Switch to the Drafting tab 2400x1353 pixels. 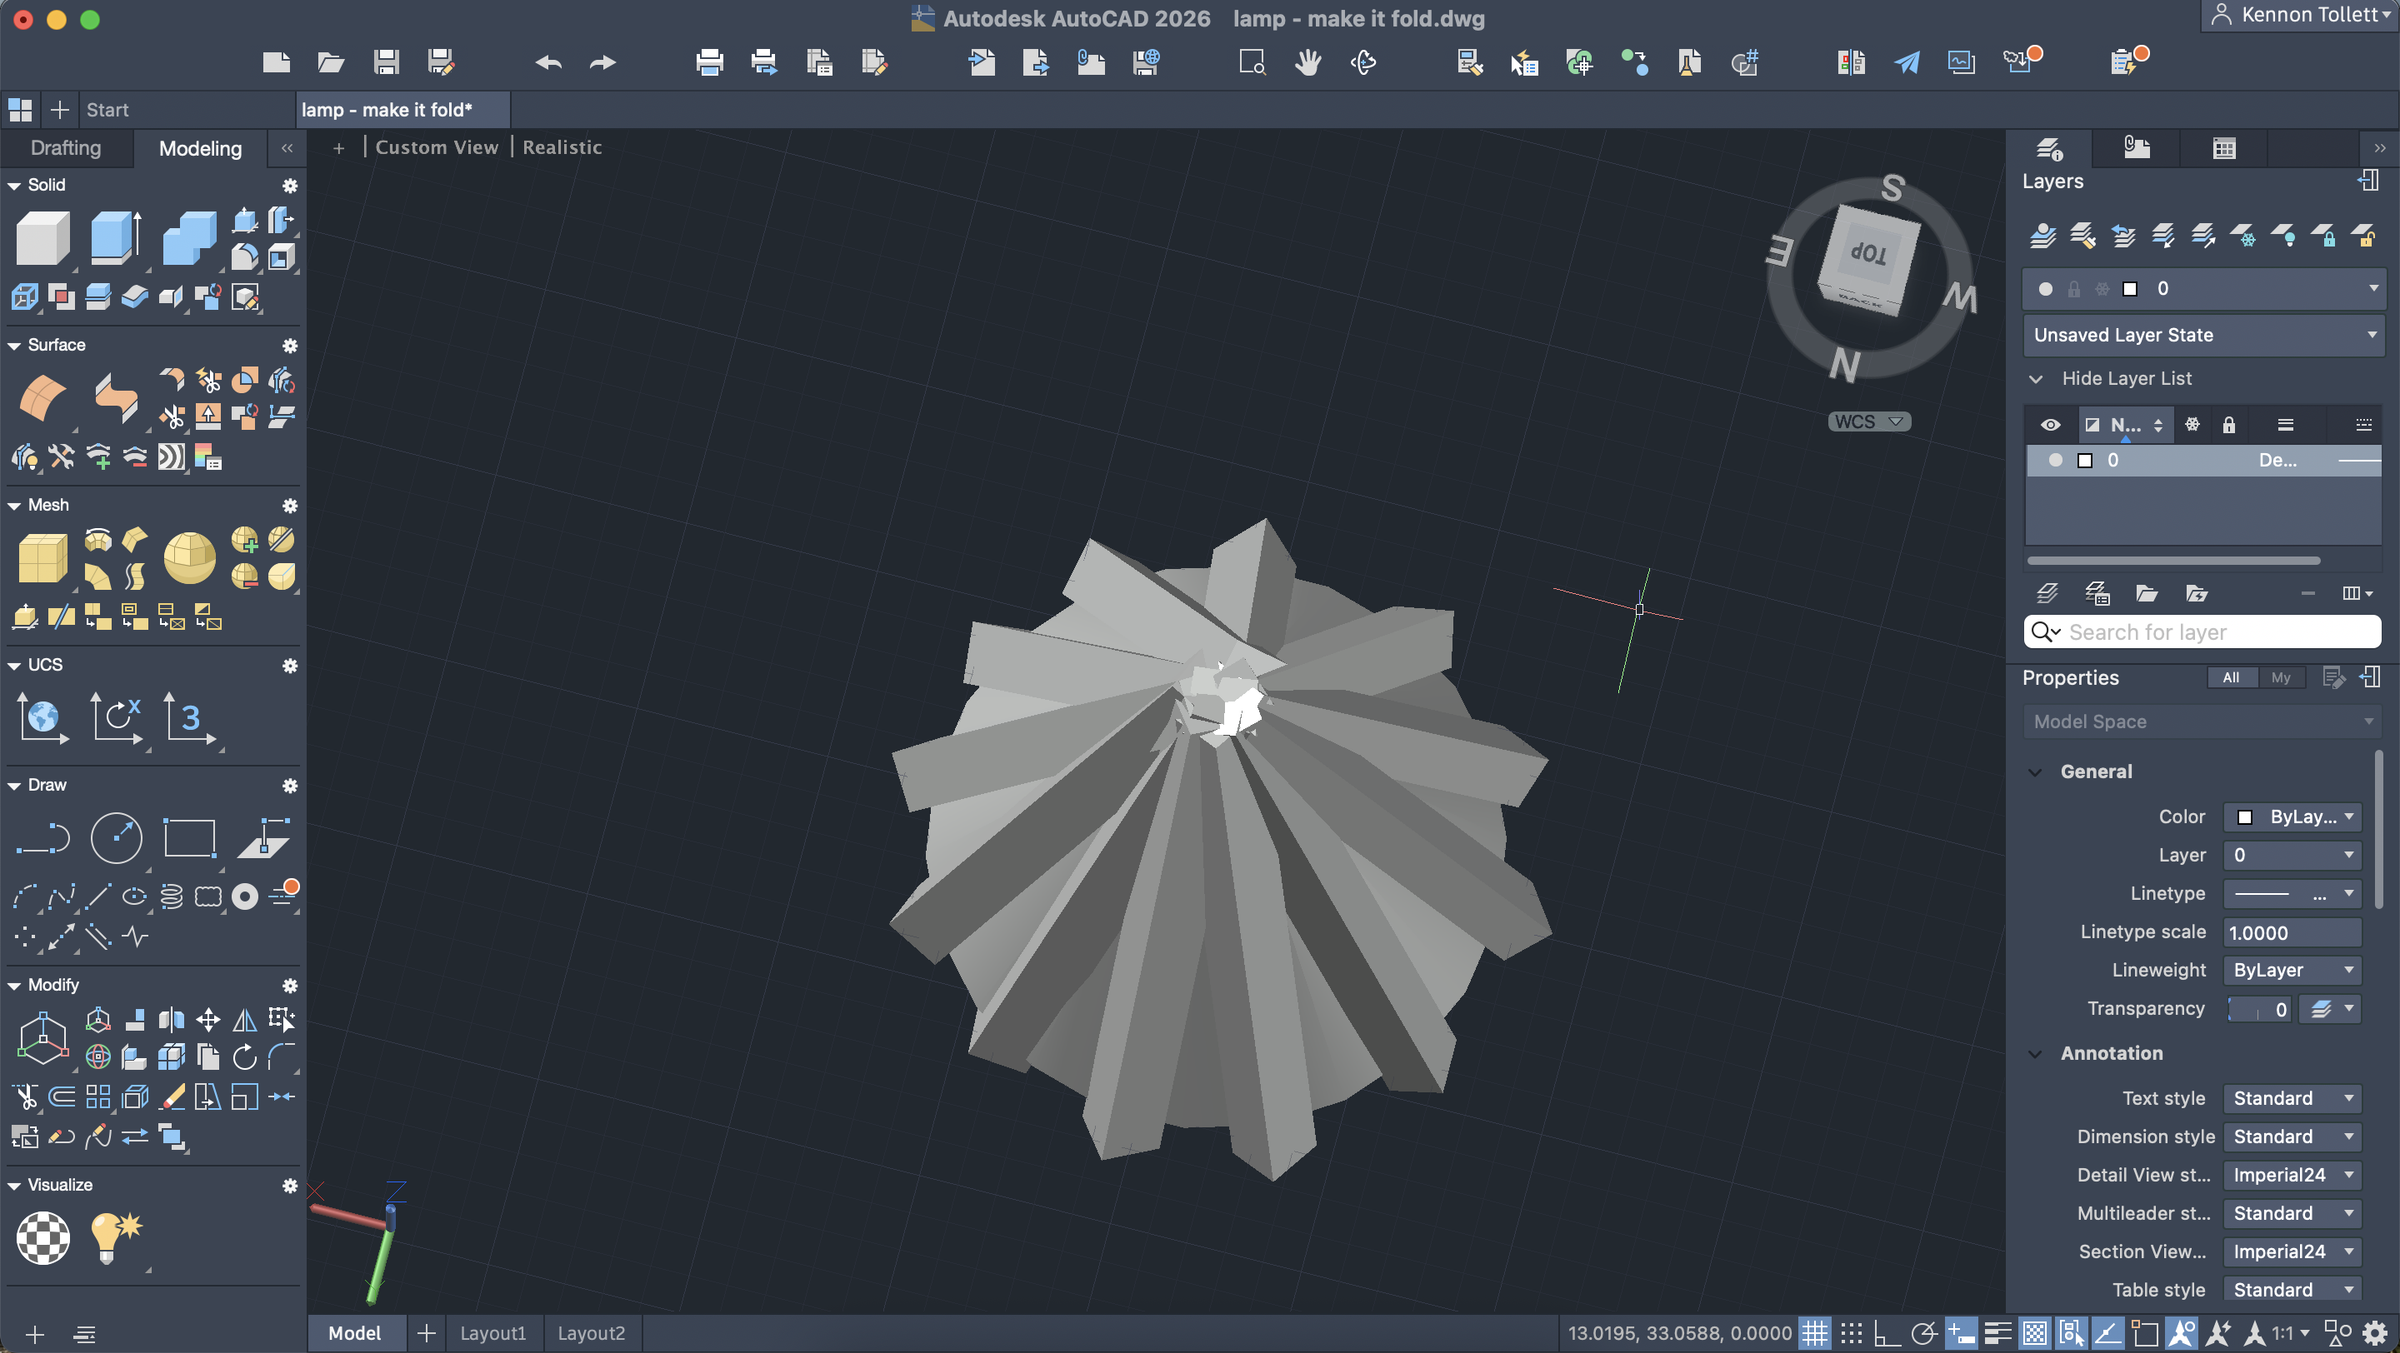pos(66,148)
